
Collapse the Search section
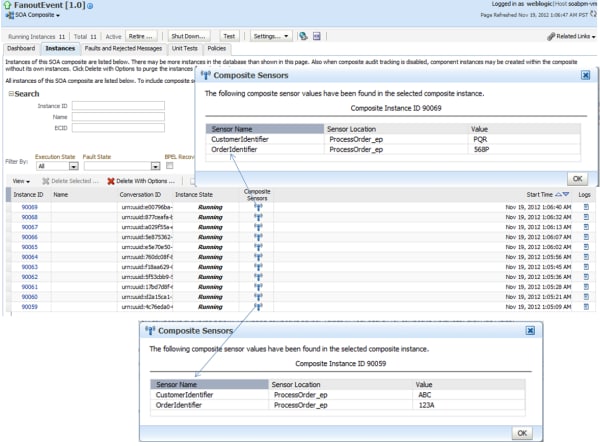point(9,94)
